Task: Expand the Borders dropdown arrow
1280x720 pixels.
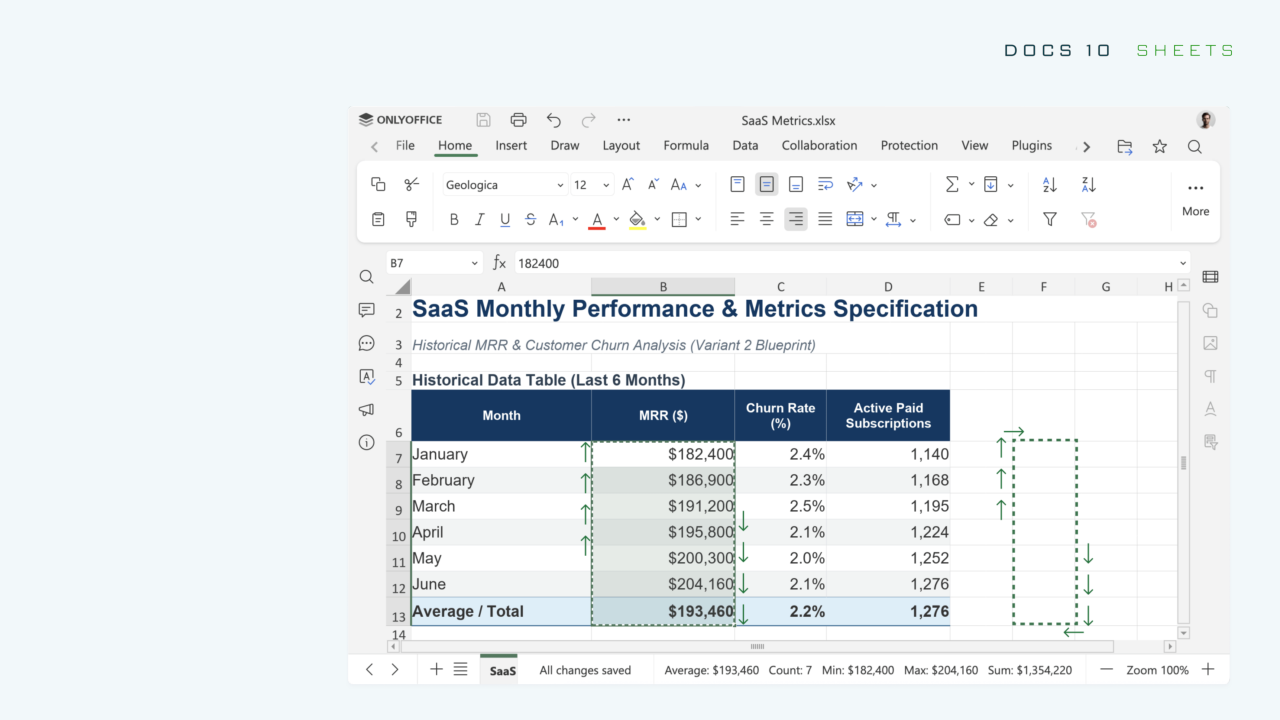Action: (698, 220)
